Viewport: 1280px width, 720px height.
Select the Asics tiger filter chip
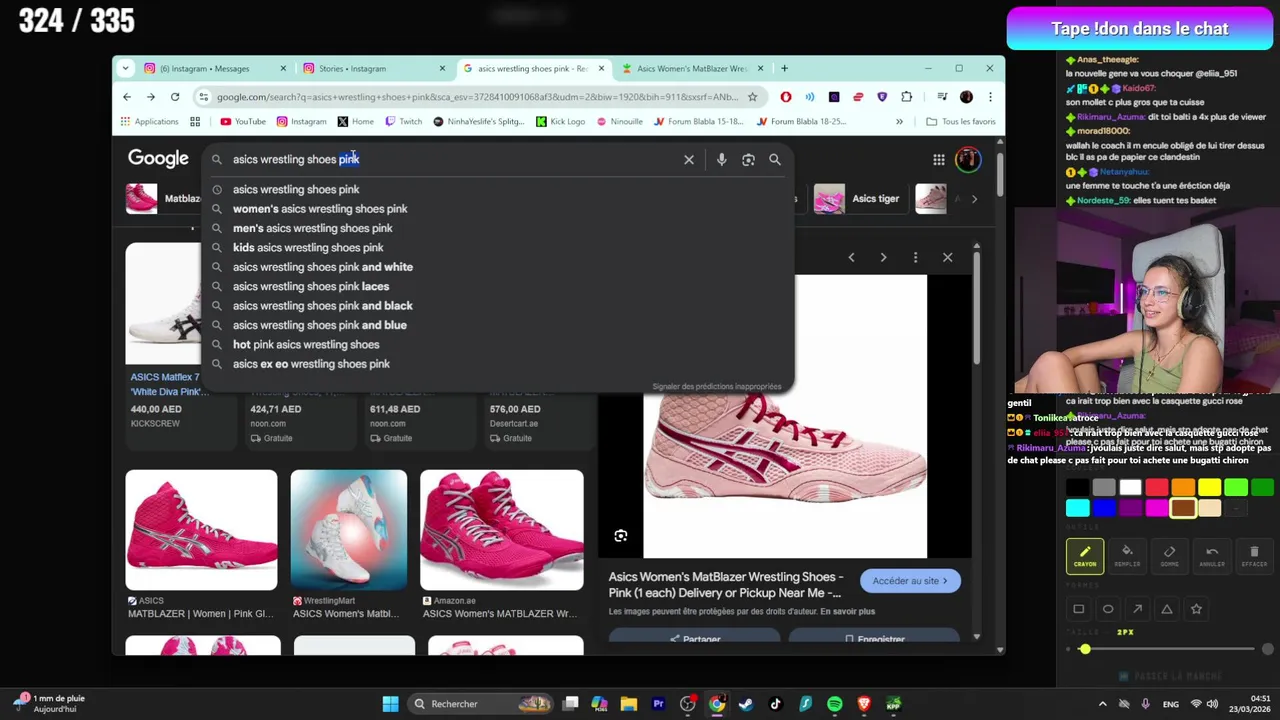pyautogui.click(x=859, y=199)
